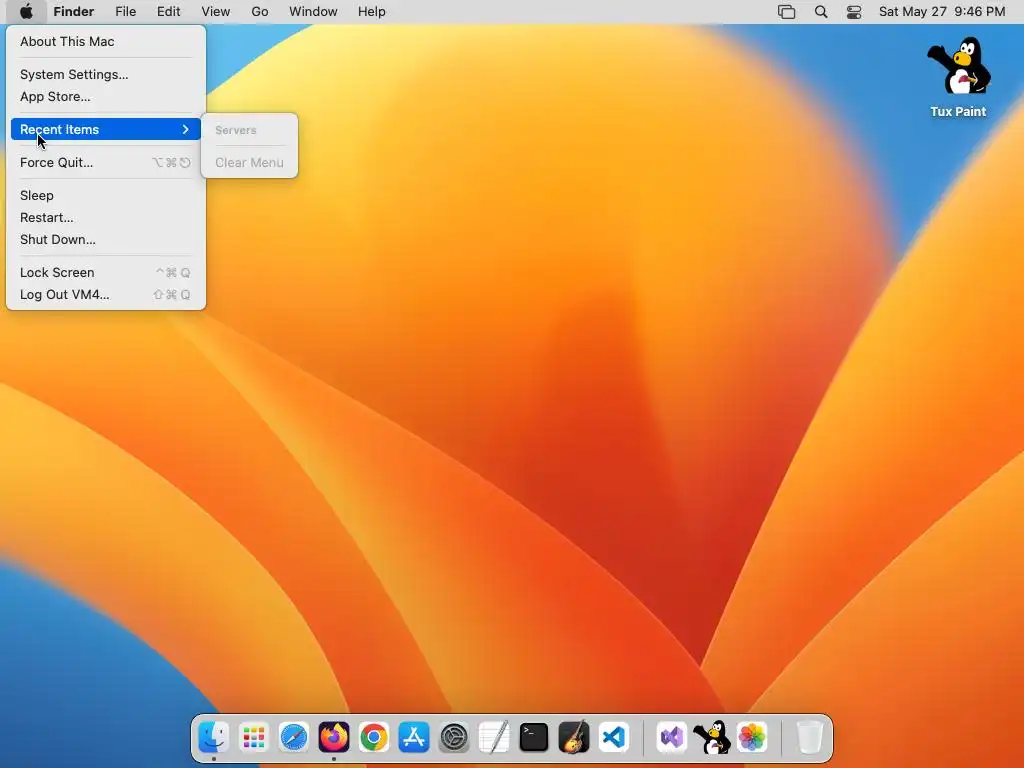Open Visual Studio purple icon in Dock

[672, 738]
